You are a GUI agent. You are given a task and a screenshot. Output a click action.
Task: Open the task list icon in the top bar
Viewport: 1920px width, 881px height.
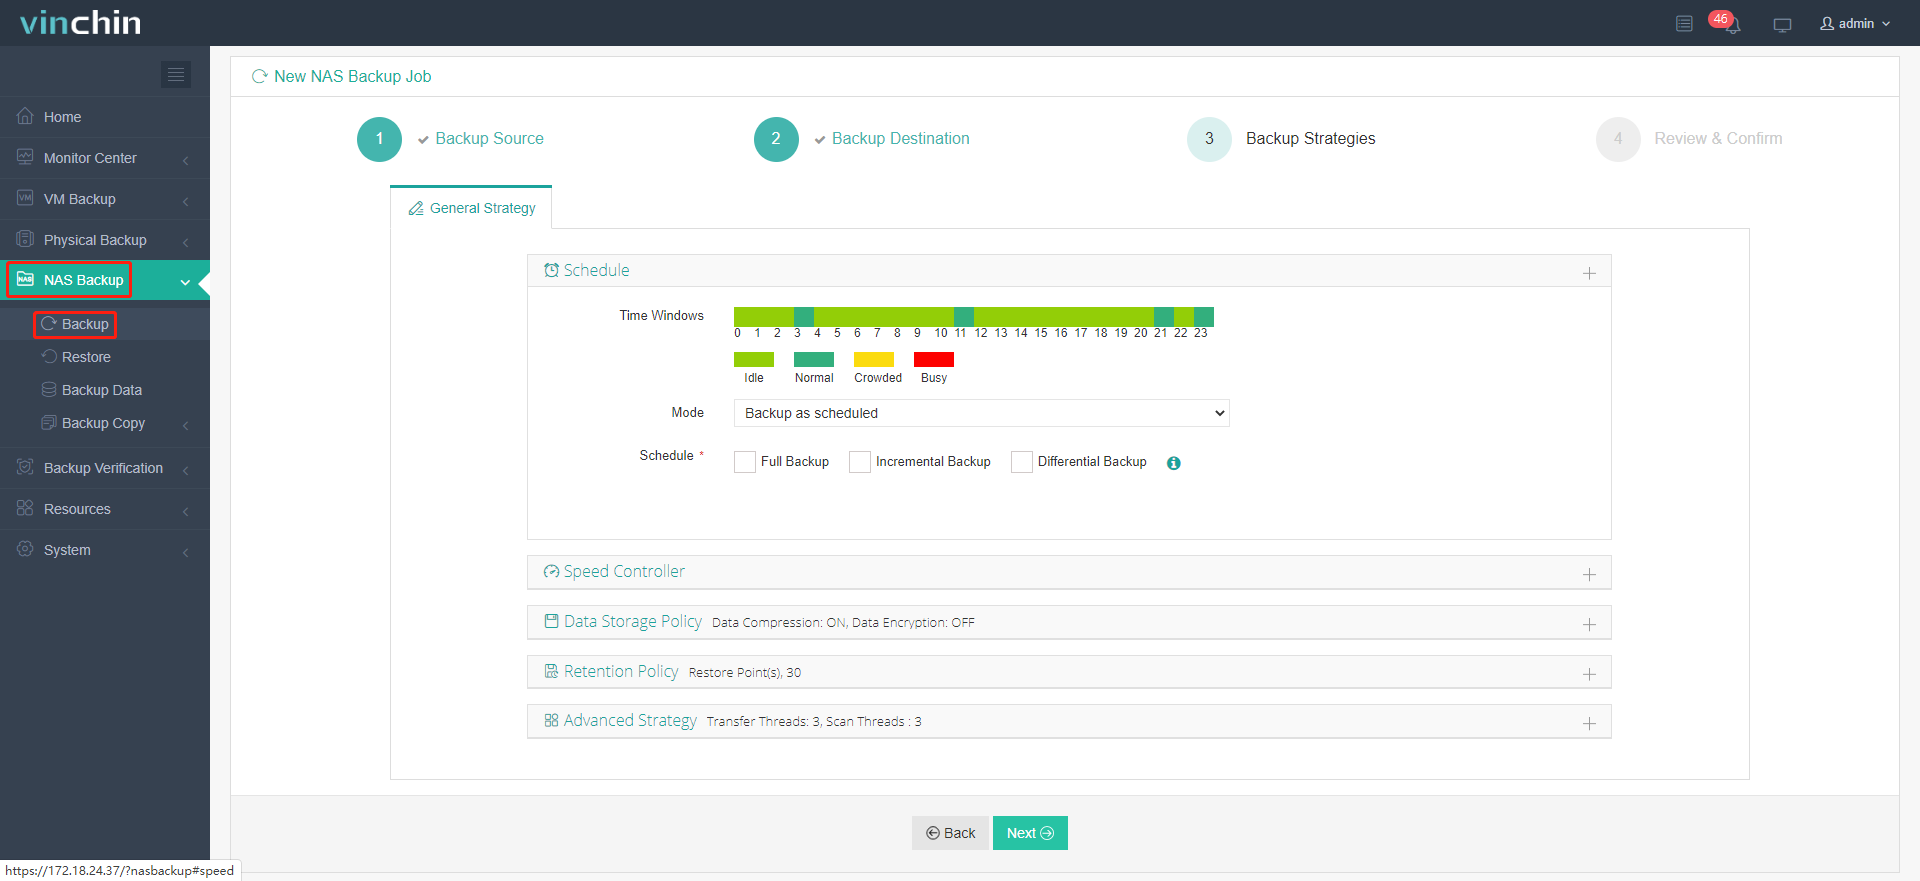[1684, 23]
